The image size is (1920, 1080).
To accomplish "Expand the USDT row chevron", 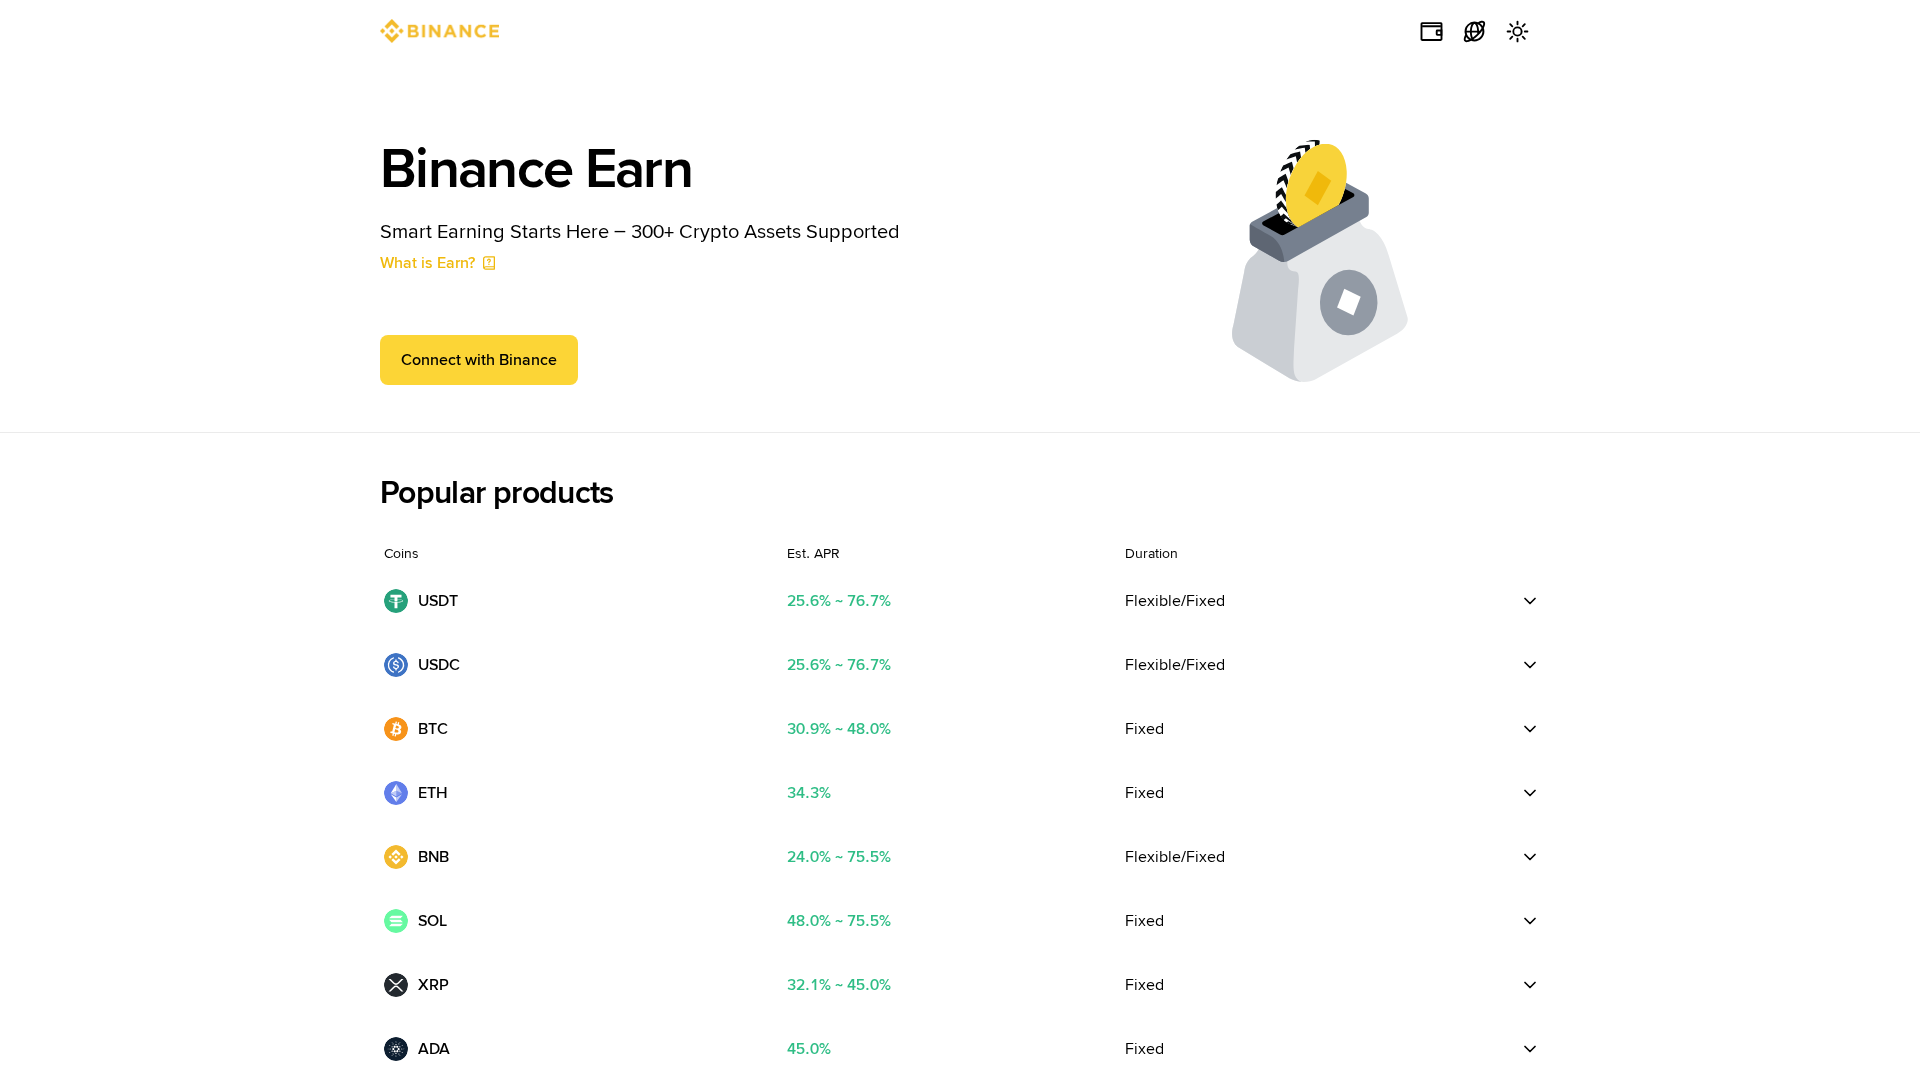I will pyautogui.click(x=1530, y=601).
